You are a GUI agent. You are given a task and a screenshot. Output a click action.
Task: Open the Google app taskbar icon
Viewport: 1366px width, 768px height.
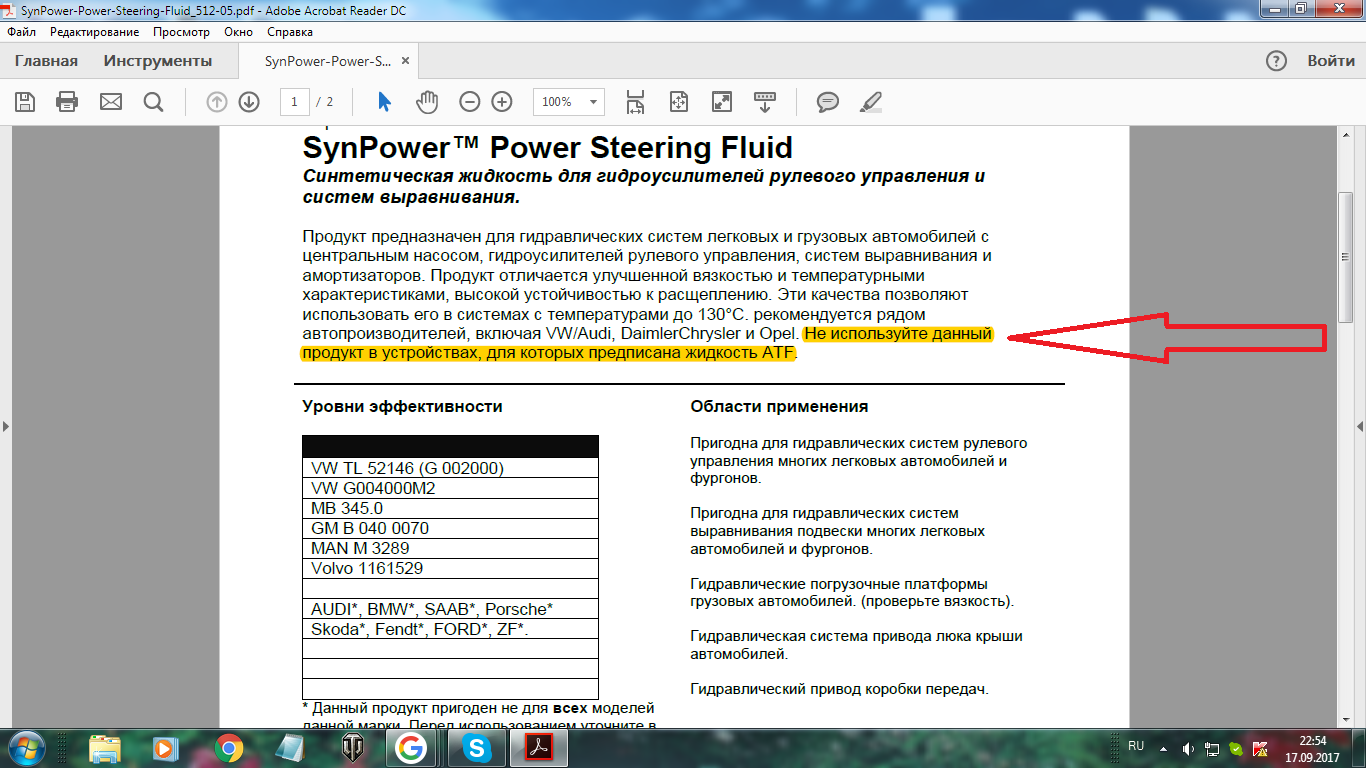(412, 748)
